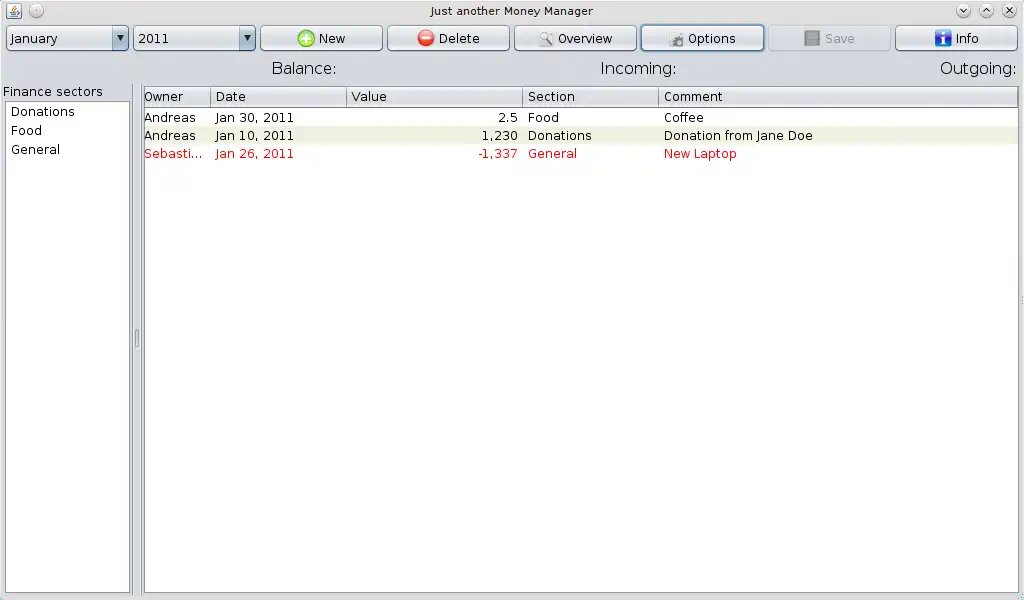Select the General finance sector
Screen dimensions: 1024x600
pyautogui.click(x=68, y=150)
